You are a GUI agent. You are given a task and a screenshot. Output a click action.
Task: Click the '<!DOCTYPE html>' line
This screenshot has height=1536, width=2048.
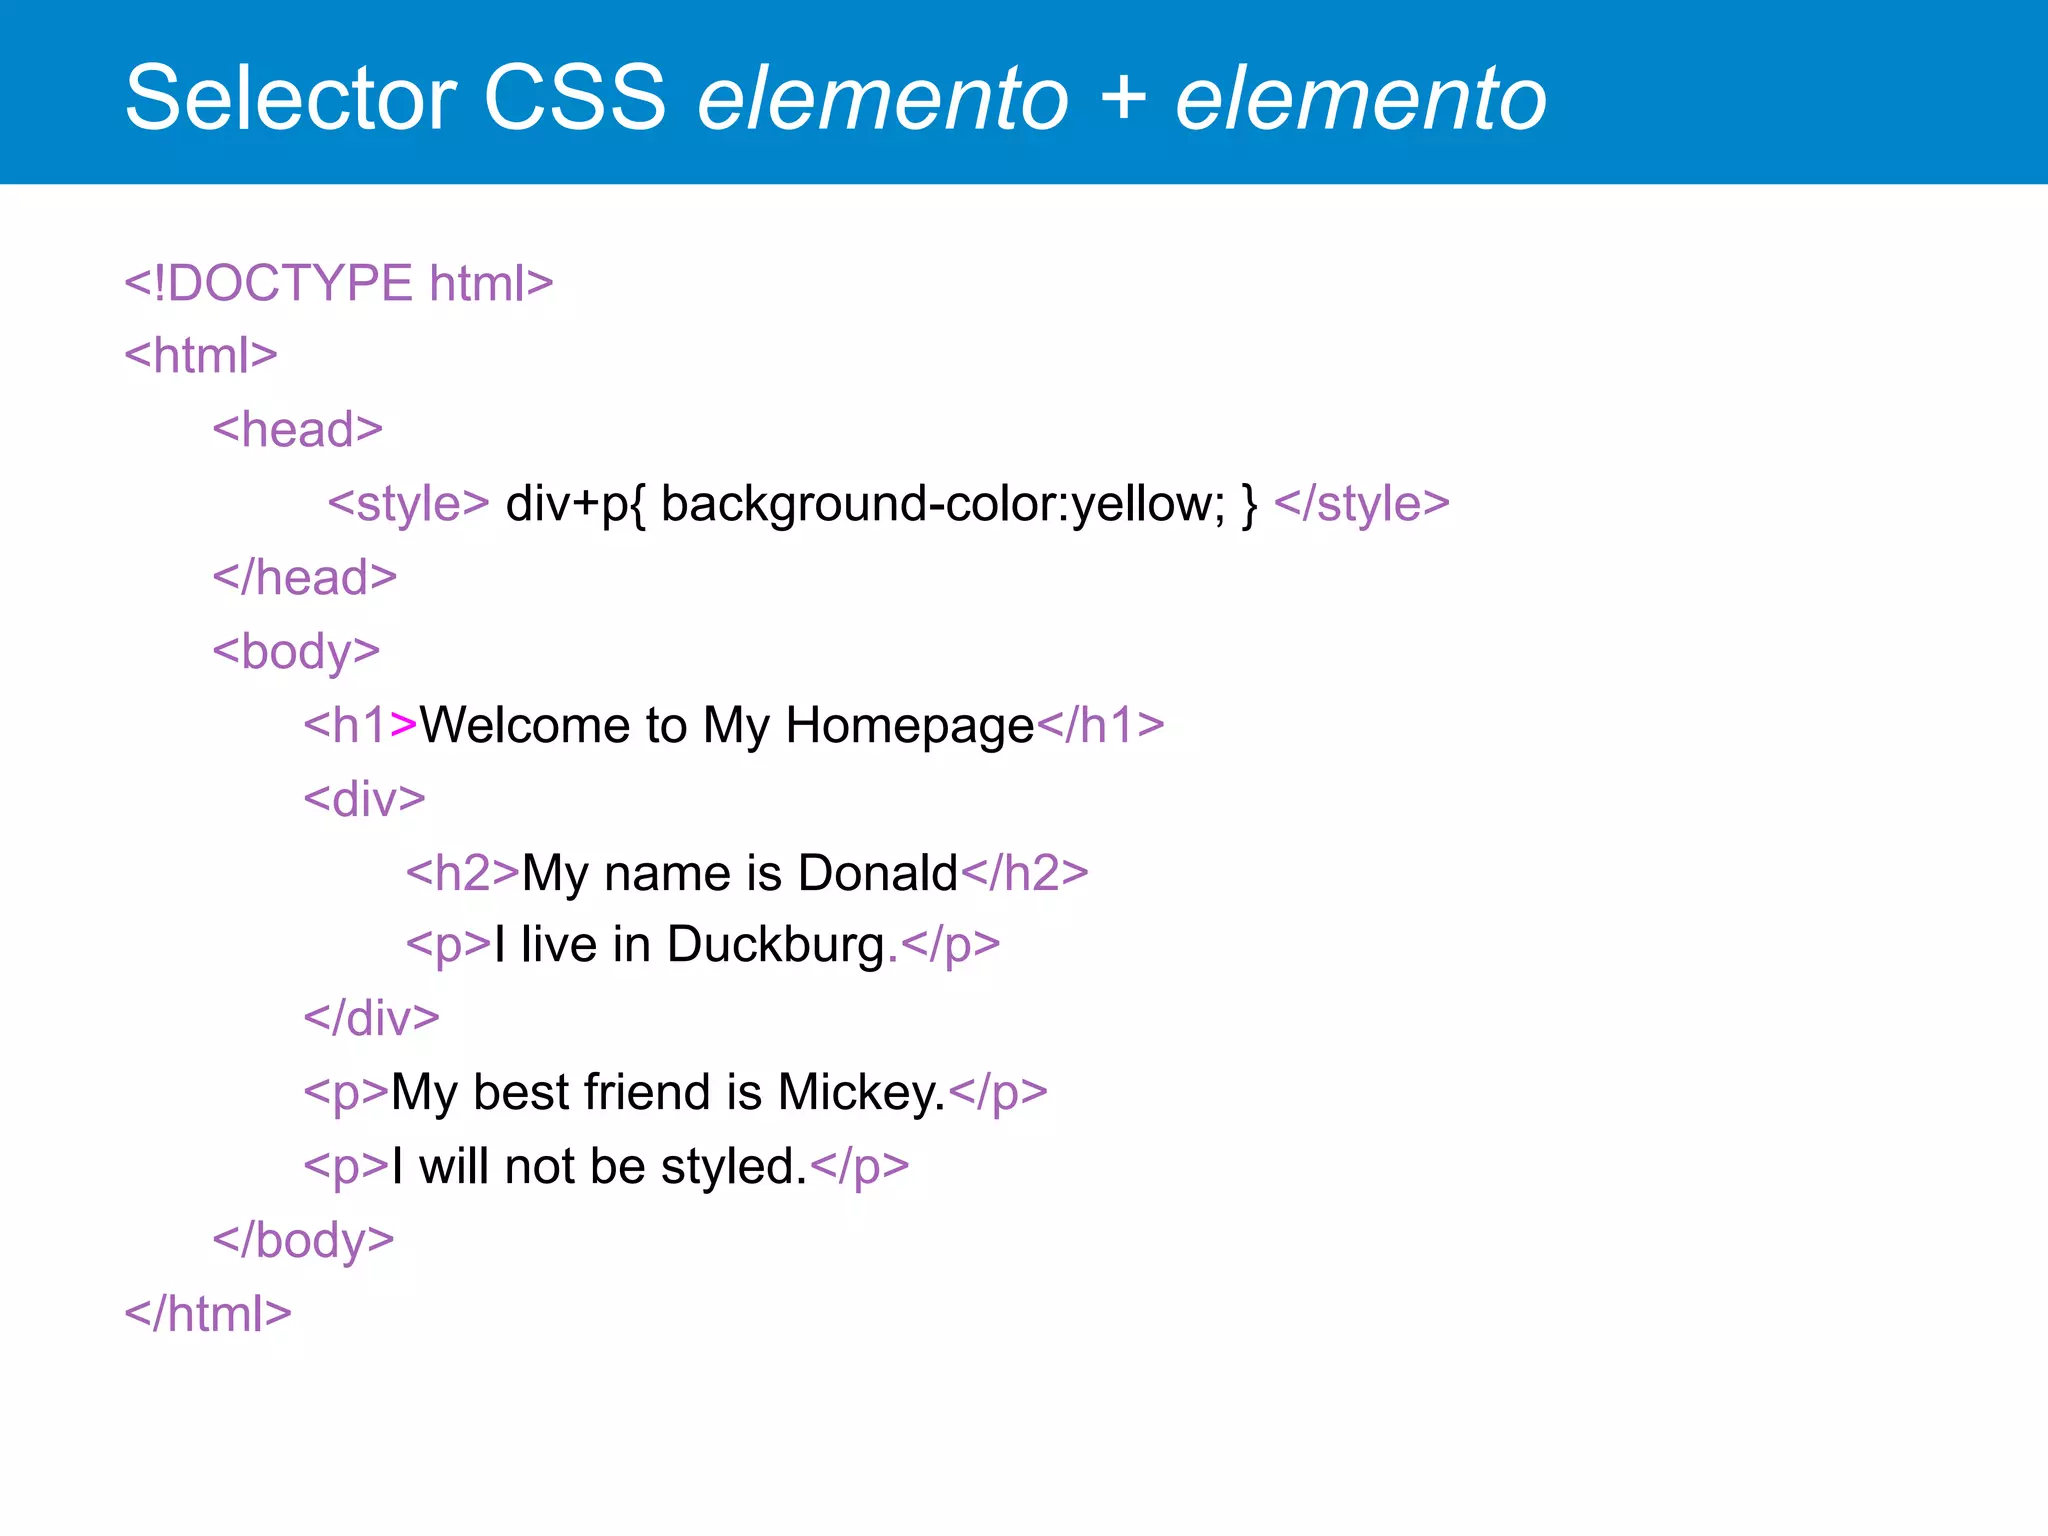click(339, 283)
